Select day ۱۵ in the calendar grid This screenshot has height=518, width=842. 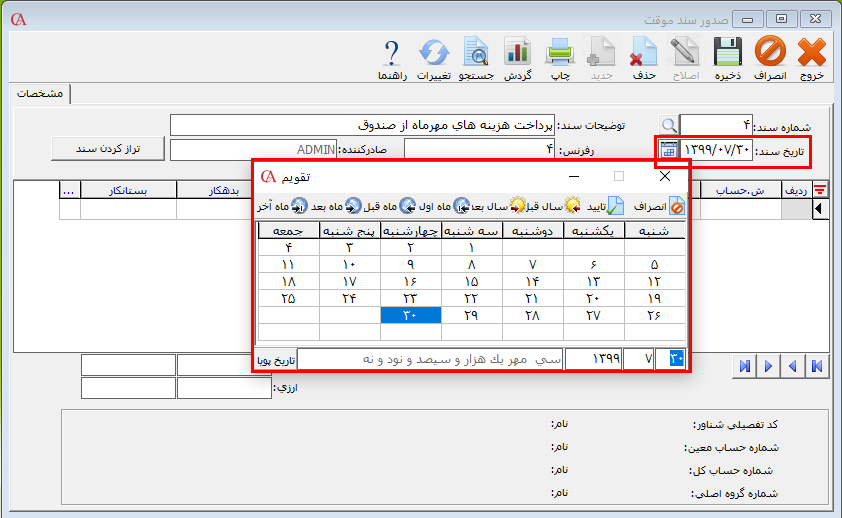471,281
